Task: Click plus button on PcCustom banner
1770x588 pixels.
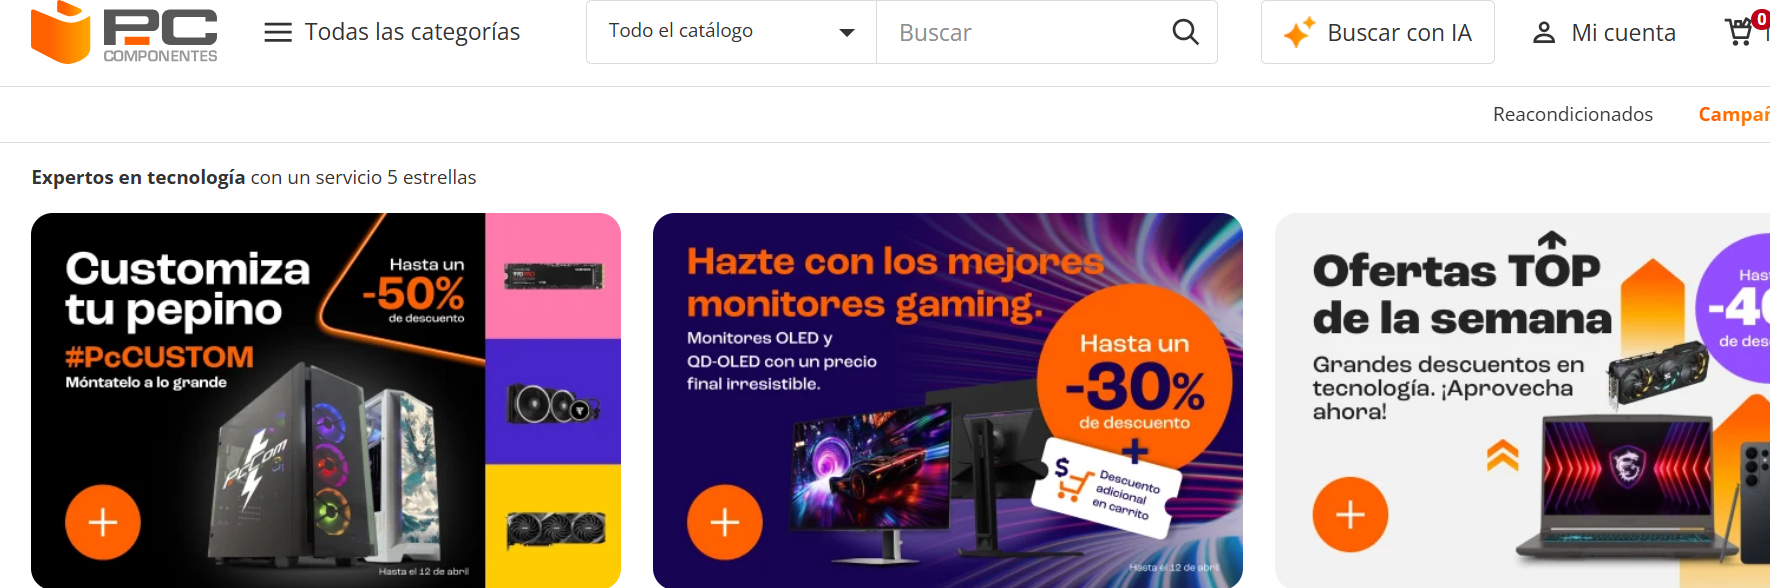Action: click(103, 522)
